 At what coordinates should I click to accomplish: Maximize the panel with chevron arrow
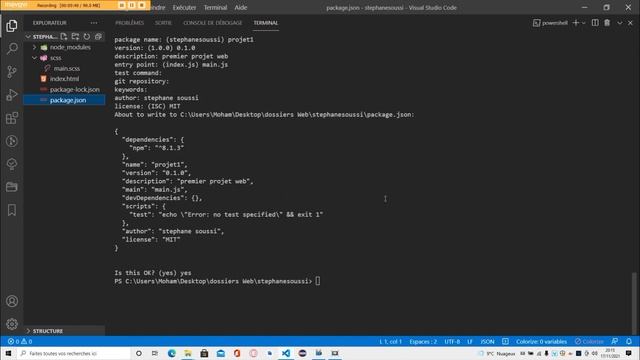click(x=620, y=23)
